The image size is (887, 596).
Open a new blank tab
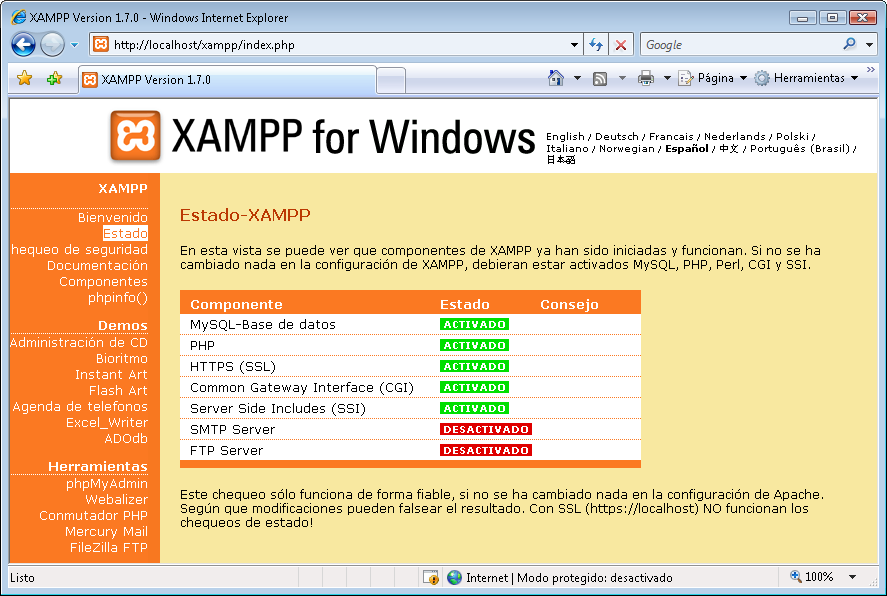point(391,80)
